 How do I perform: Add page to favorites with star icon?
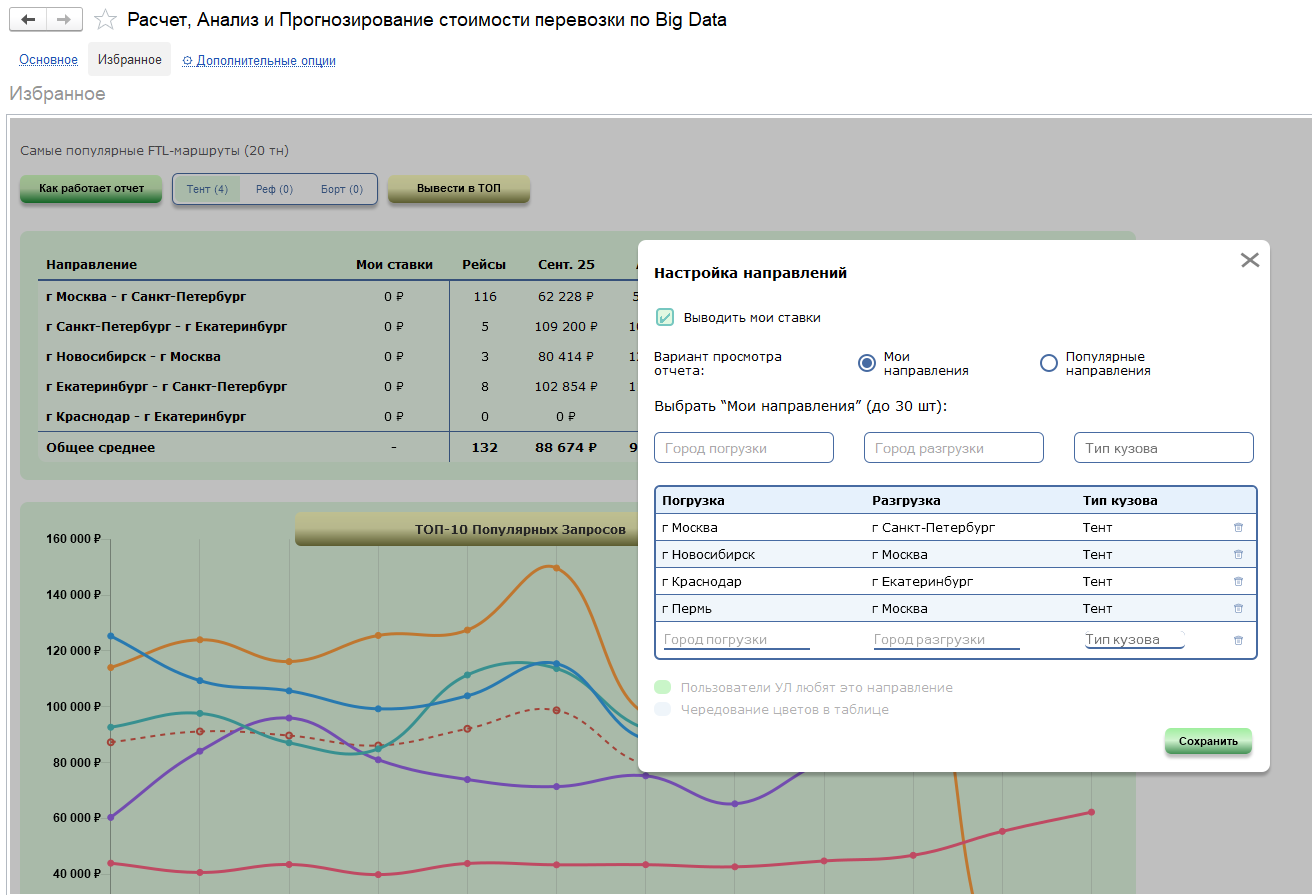105,20
